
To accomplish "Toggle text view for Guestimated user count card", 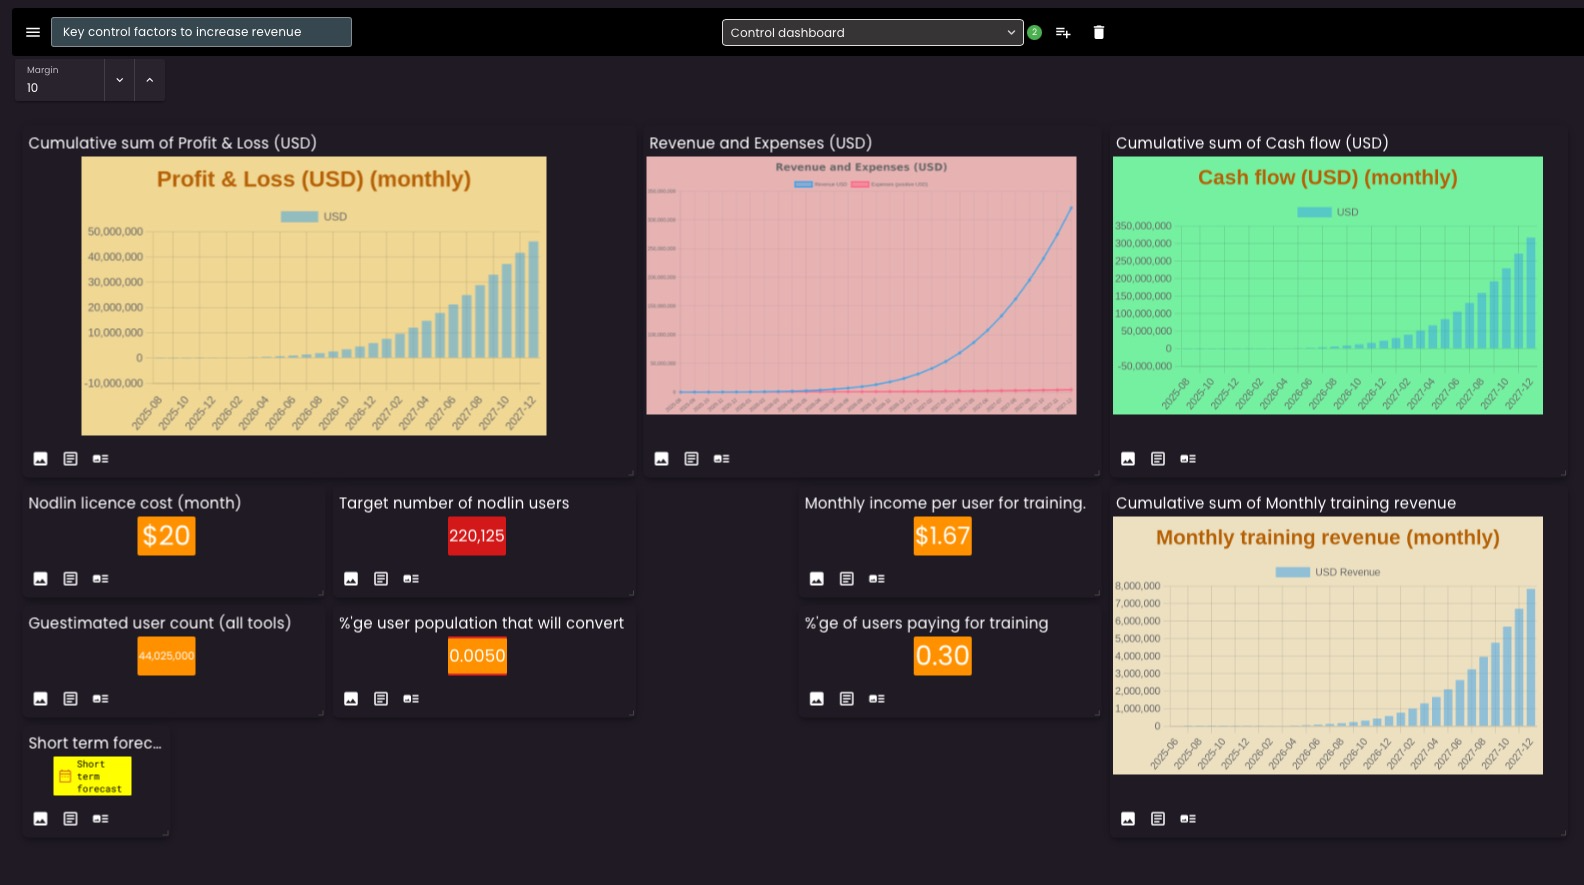I will [x=71, y=699].
